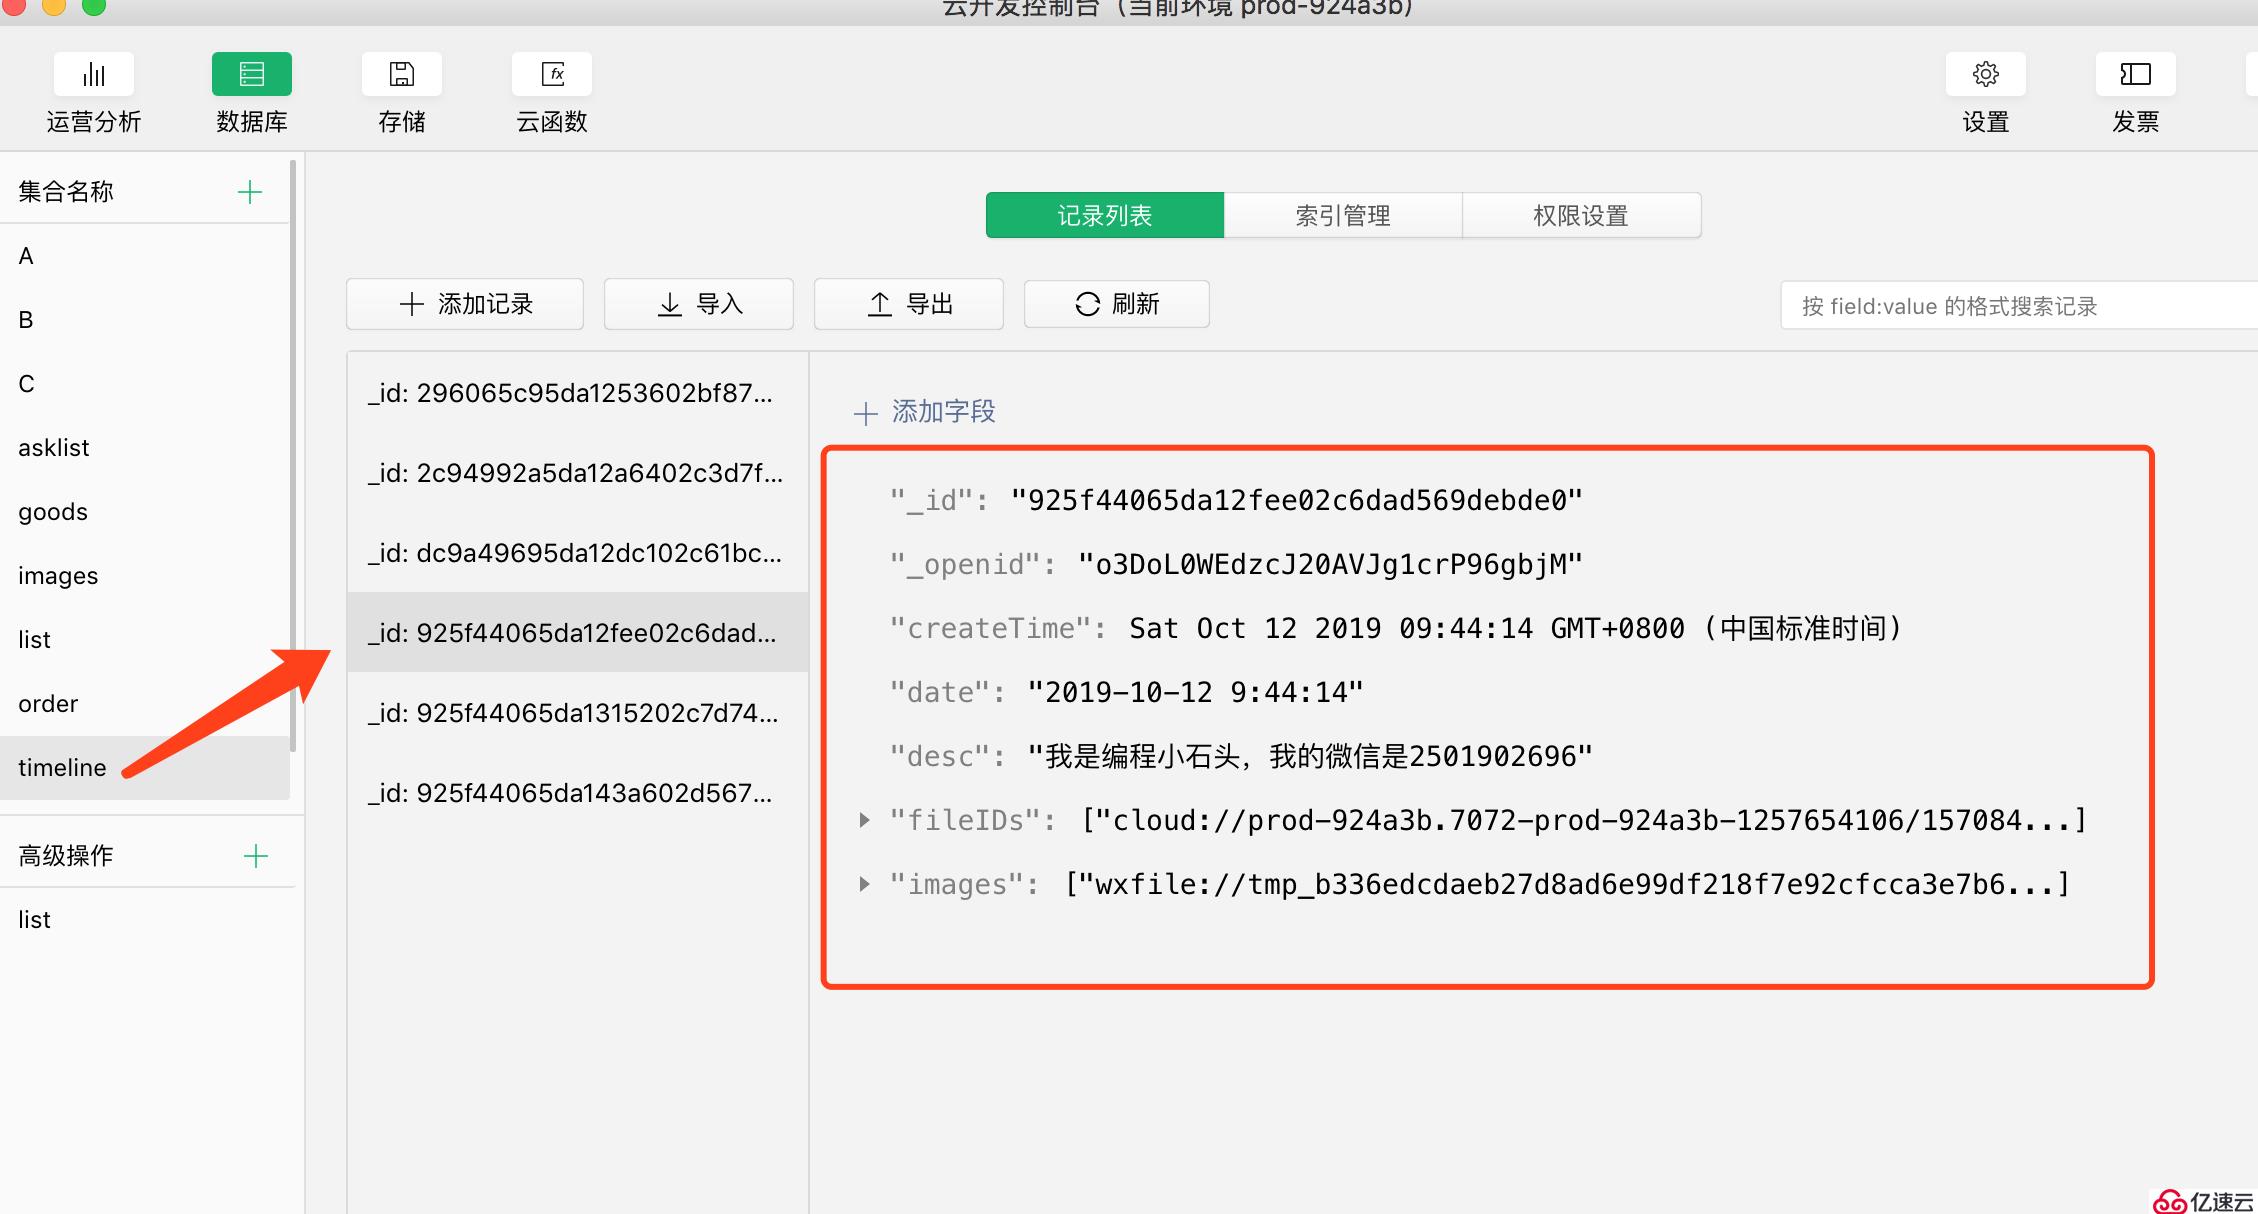Click the 高级操作 header label

coord(66,856)
